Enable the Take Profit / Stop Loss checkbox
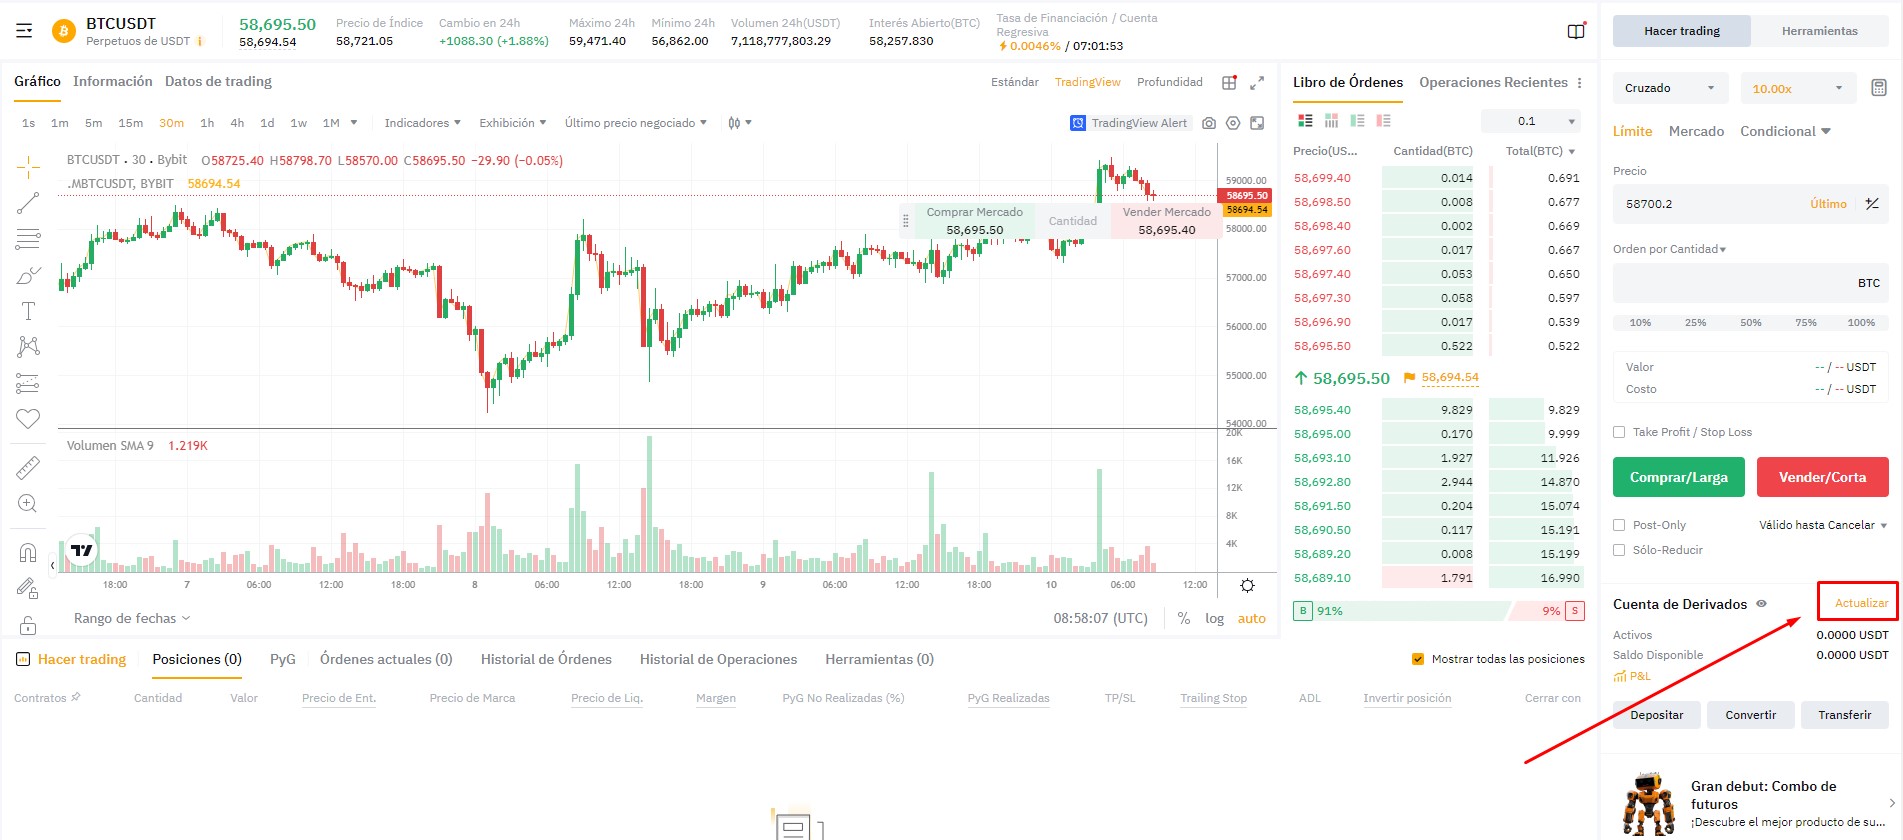 coord(1619,432)
